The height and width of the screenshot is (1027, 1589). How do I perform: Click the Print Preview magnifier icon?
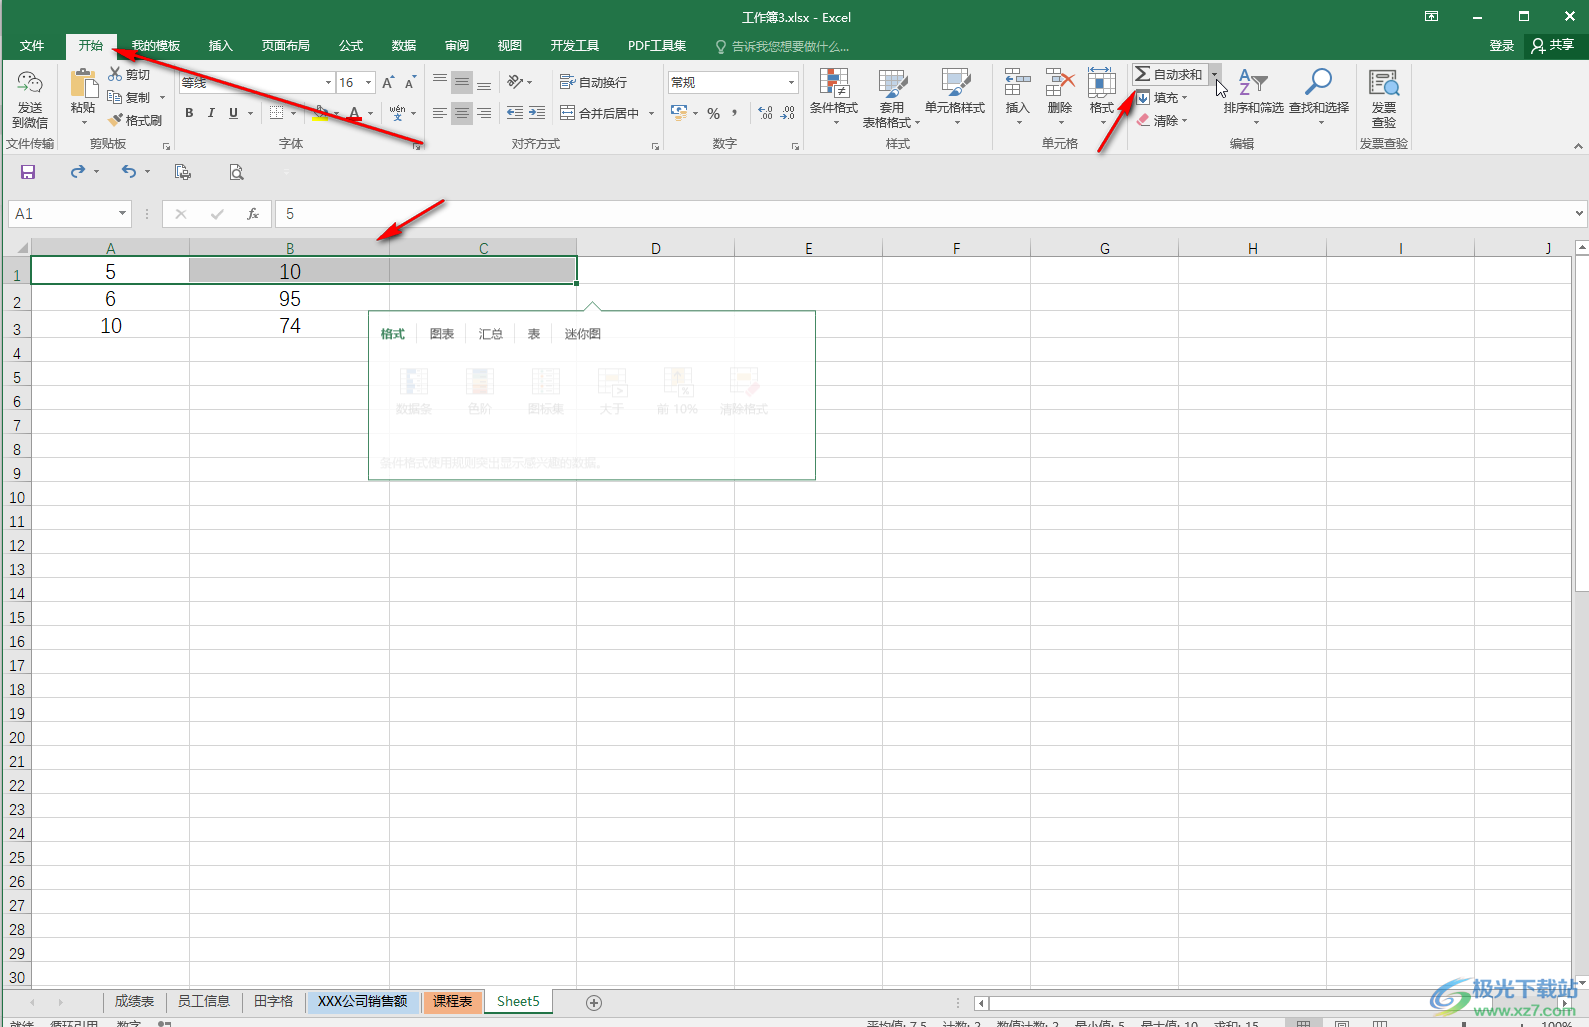pyautogui.click(x=236, y=172)
